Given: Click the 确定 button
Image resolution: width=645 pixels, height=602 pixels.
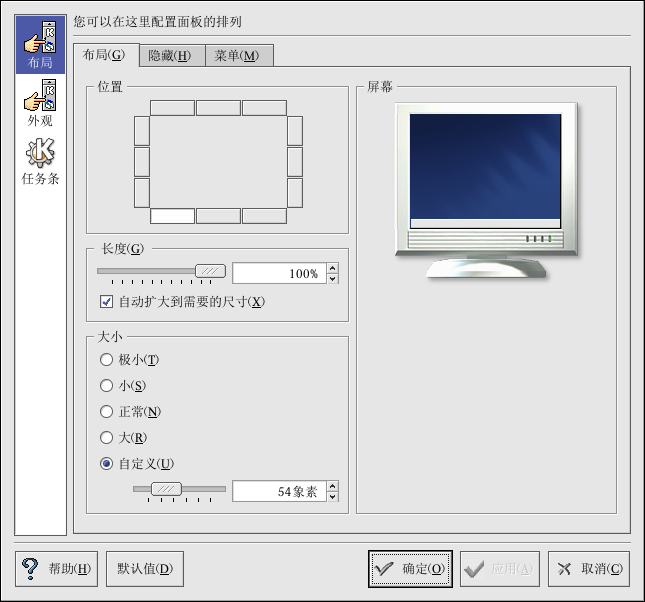Looking at the screenshot, I should pos(410,569).
